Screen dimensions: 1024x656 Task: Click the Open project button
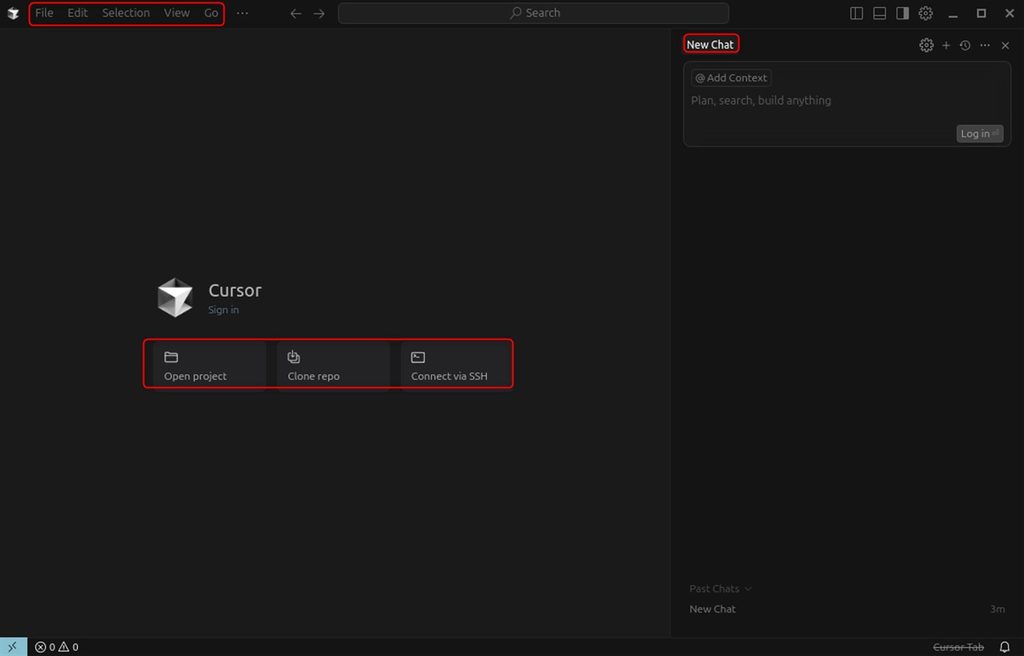coord(210,365)
